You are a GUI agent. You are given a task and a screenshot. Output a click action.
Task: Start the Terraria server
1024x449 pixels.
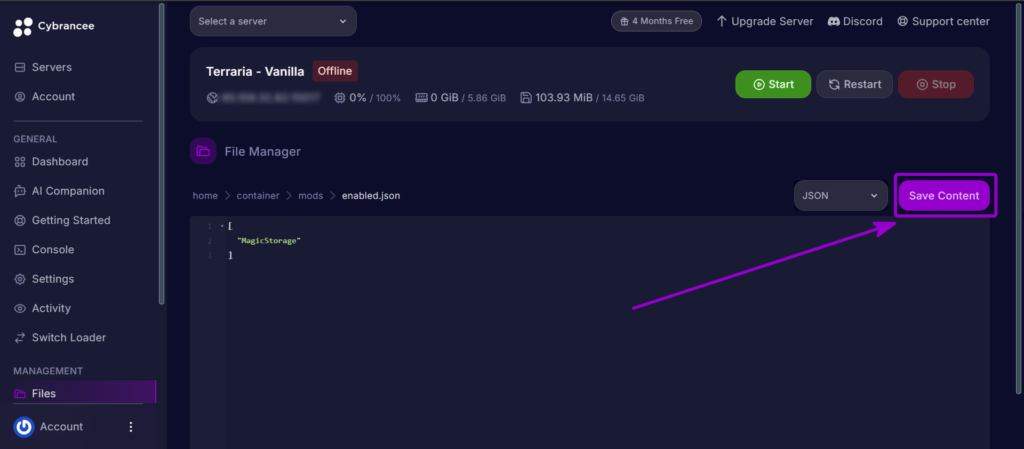tap(773, 84)
